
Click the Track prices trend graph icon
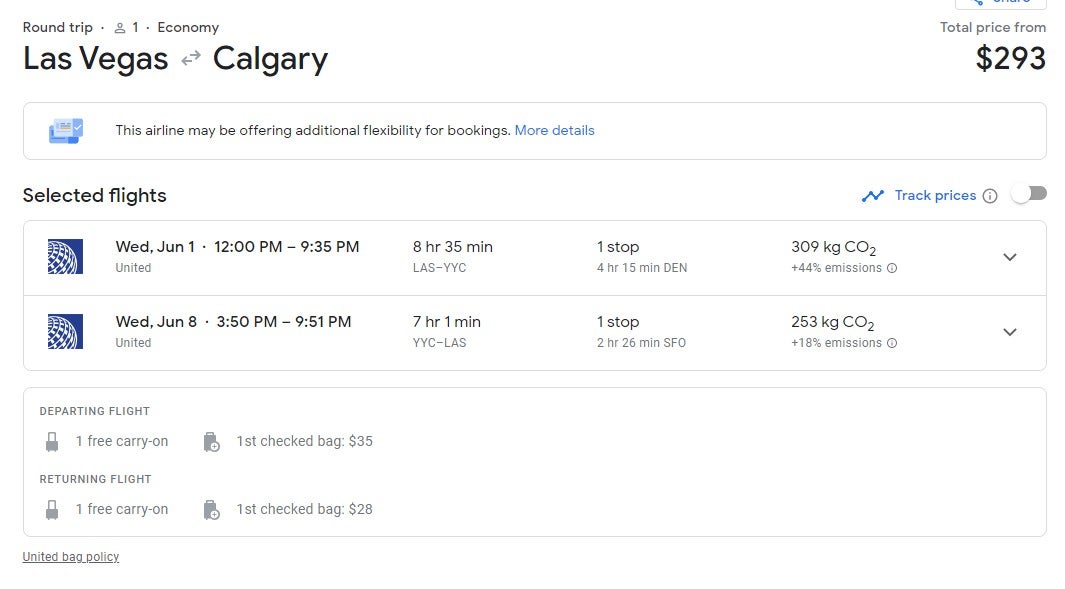[x=873, y=196]
